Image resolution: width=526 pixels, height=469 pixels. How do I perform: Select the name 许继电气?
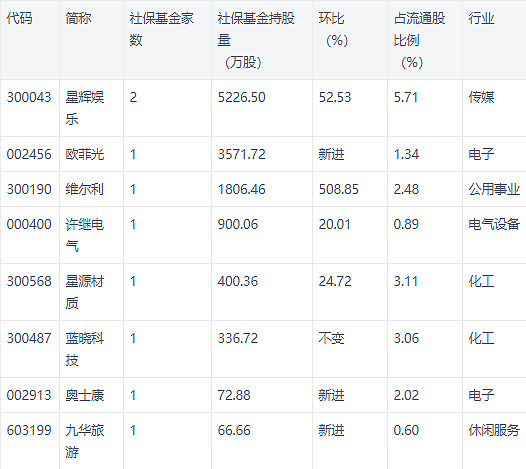click(x=85, y=235)
